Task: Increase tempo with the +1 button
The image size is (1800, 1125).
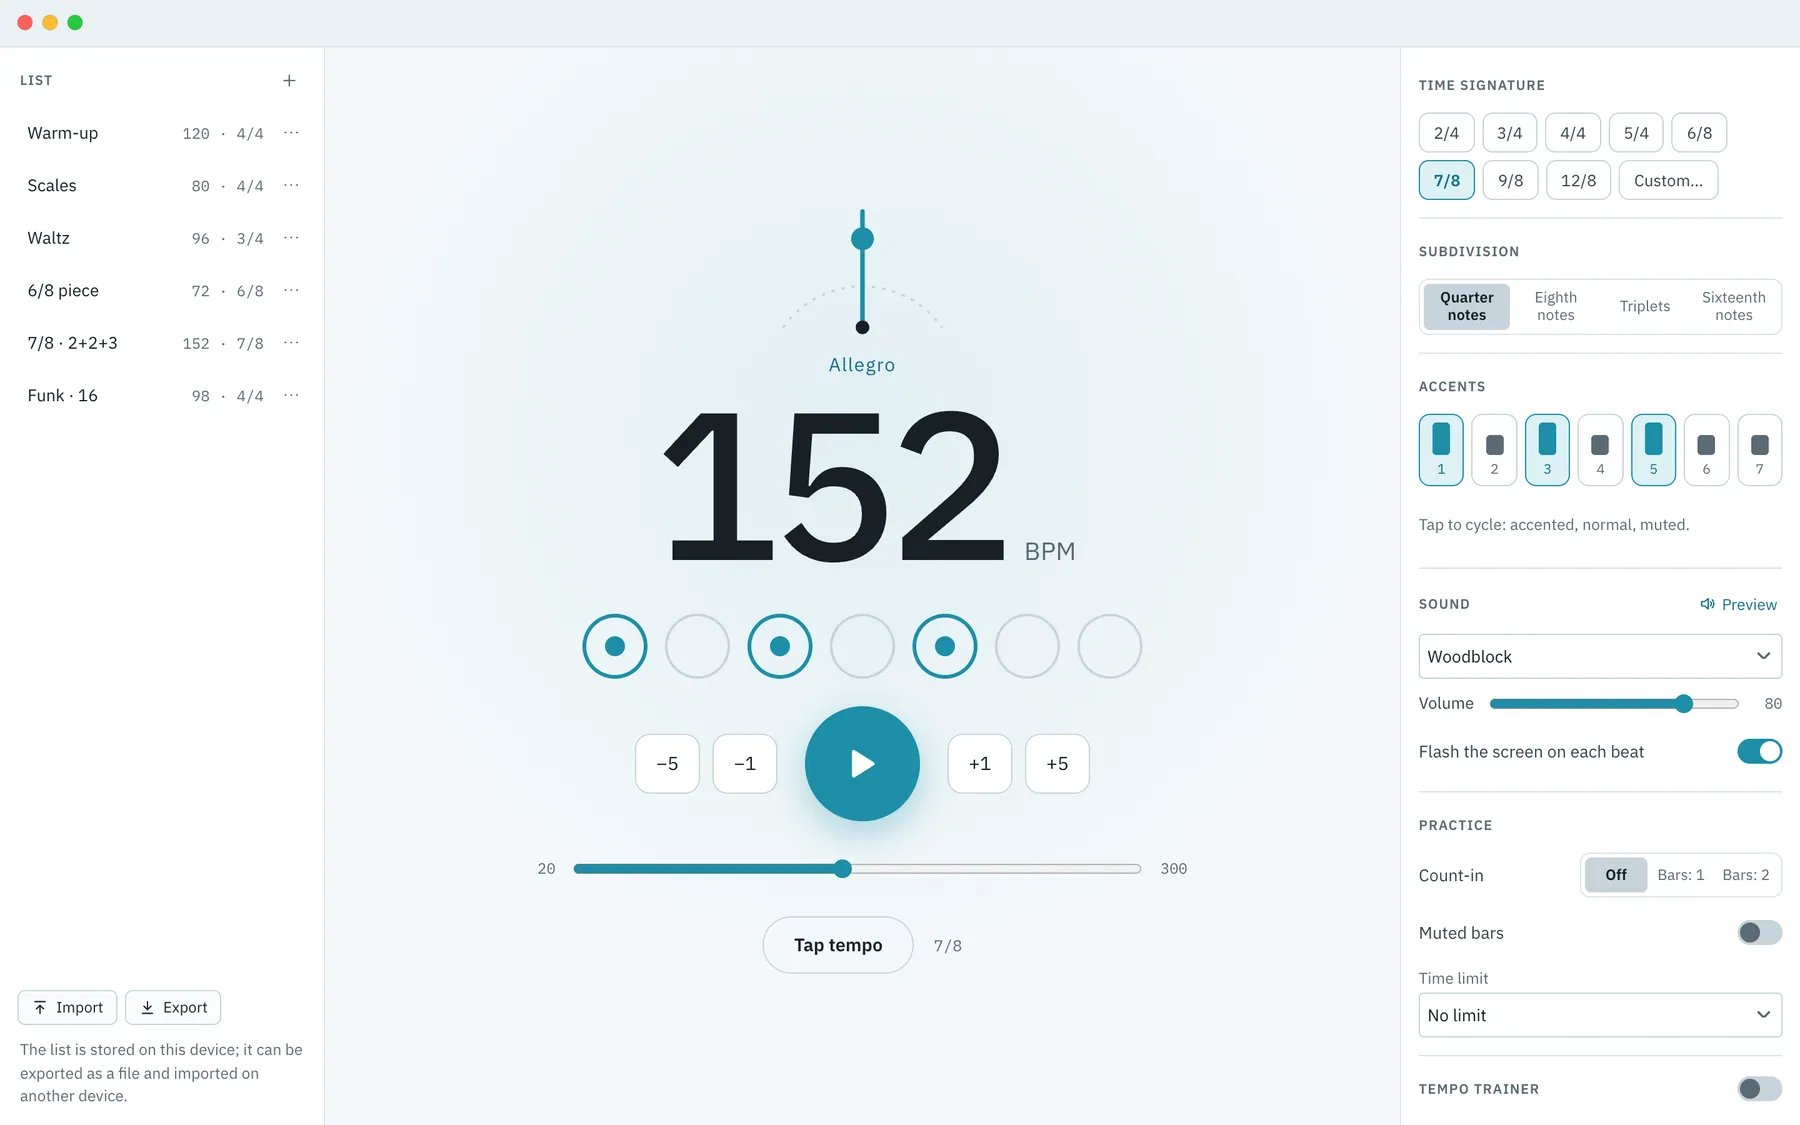Action: [980, 764]
